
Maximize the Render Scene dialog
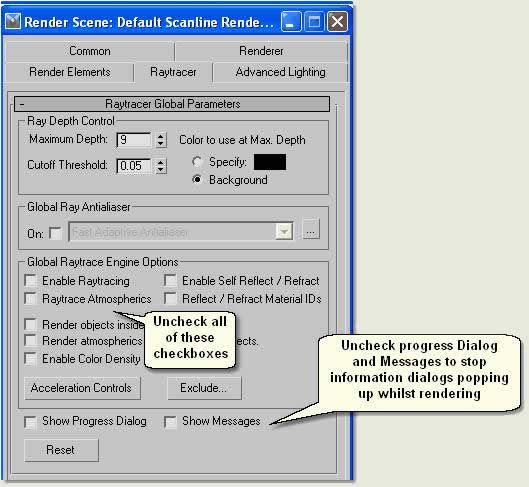click(x=314, y=22)
